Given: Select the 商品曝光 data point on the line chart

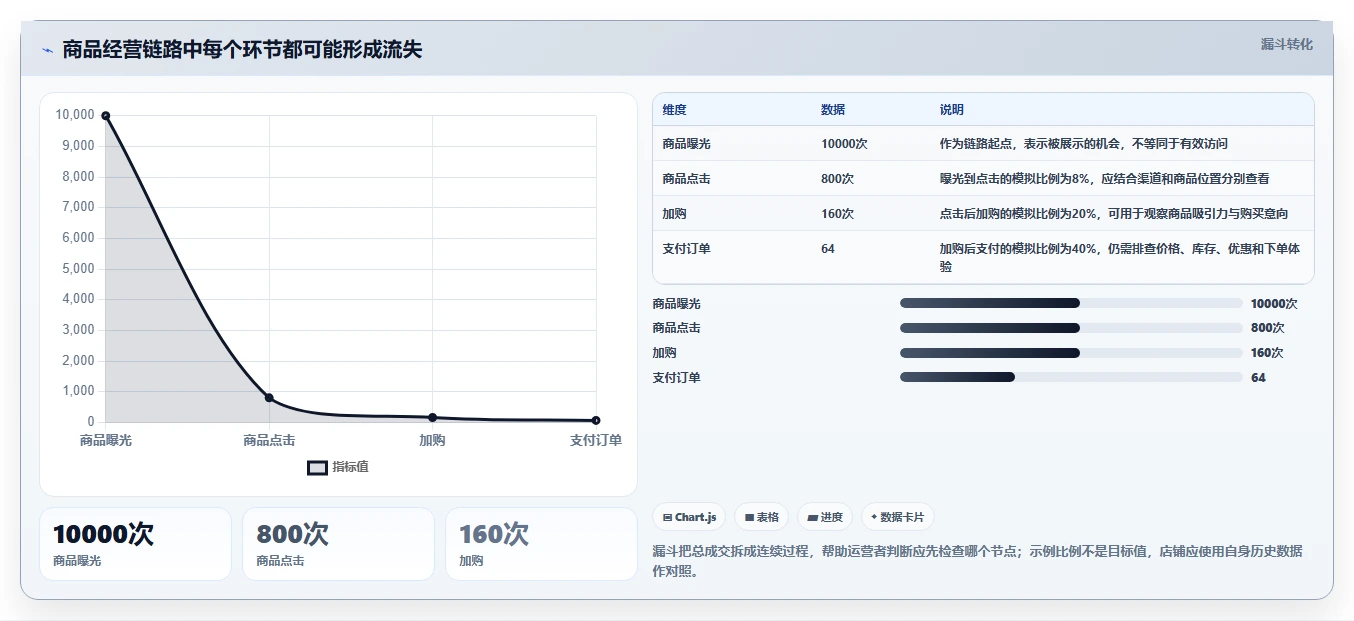Looking at the screenshot, I should click(105, 116).
